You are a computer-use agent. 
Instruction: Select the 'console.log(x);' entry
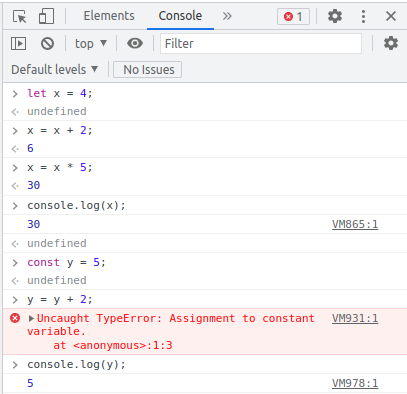[76, 205]
